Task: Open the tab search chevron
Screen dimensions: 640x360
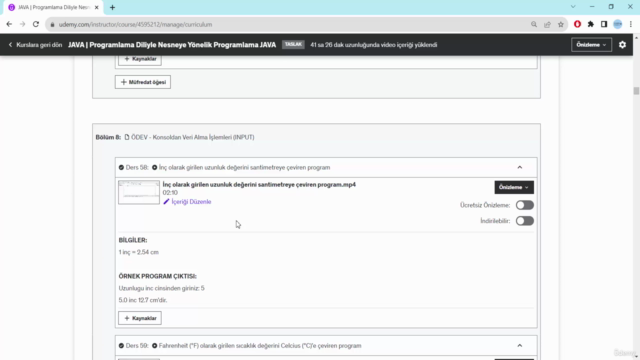Action: 573,7
